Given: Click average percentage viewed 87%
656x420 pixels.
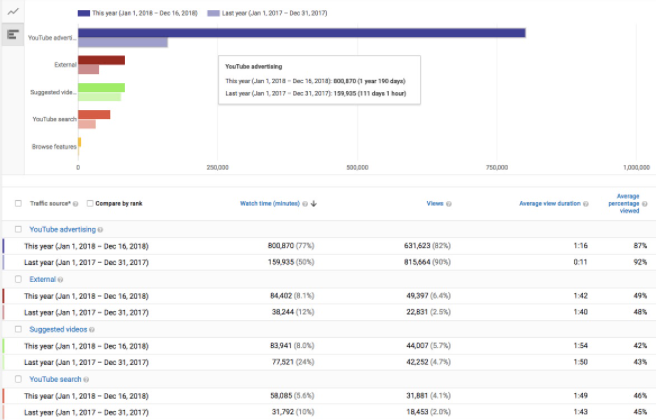Looking at the screenshot, I should click(640, 246).
